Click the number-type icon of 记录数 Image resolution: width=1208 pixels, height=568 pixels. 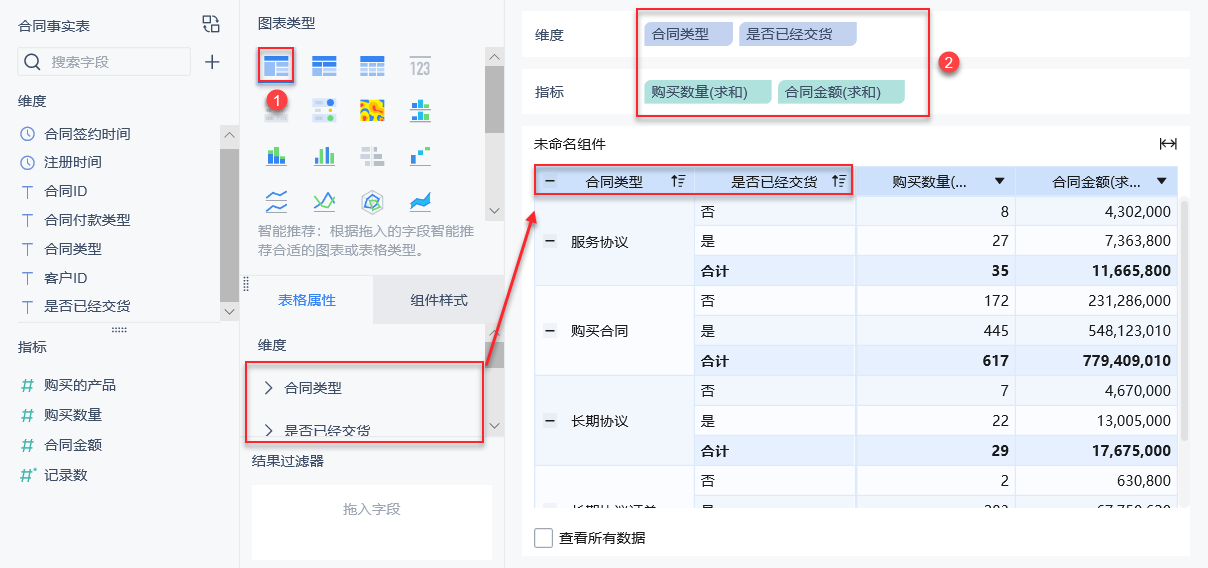pos(28,475)
